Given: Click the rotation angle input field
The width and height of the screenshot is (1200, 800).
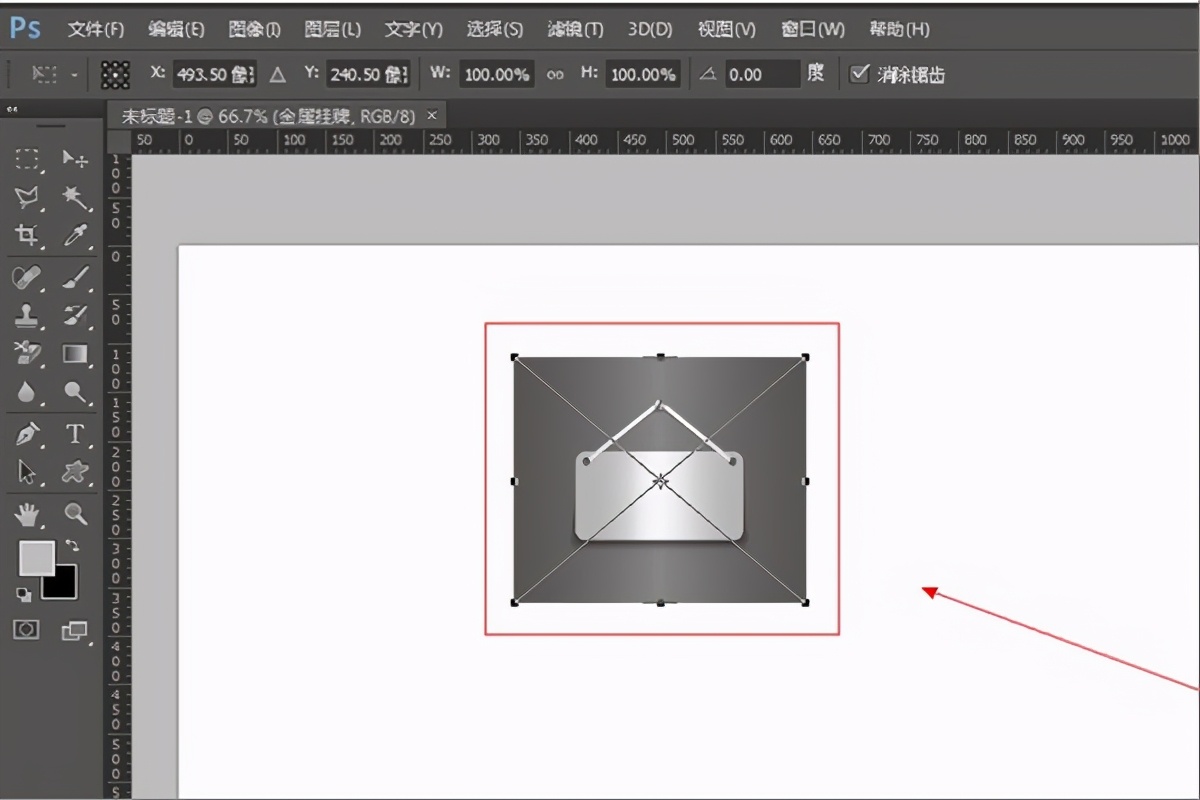Looking at the screenshot, I should (x=760, y=74).
